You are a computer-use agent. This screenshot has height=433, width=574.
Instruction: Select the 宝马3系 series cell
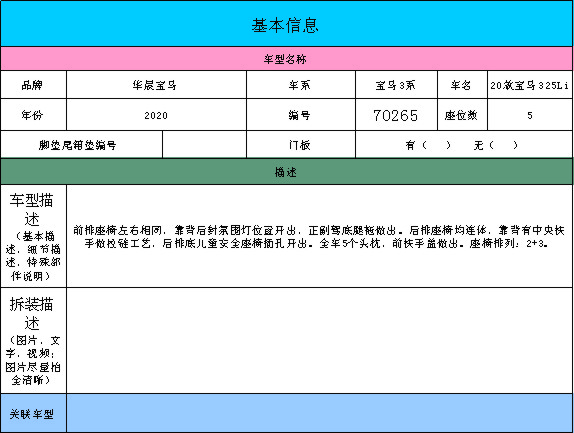point(396,85)
